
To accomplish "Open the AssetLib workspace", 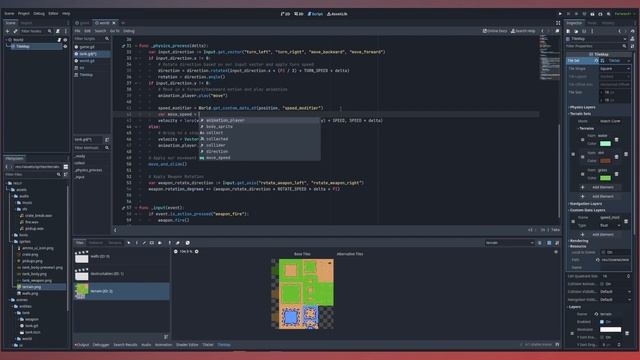I will pos(337,14).
